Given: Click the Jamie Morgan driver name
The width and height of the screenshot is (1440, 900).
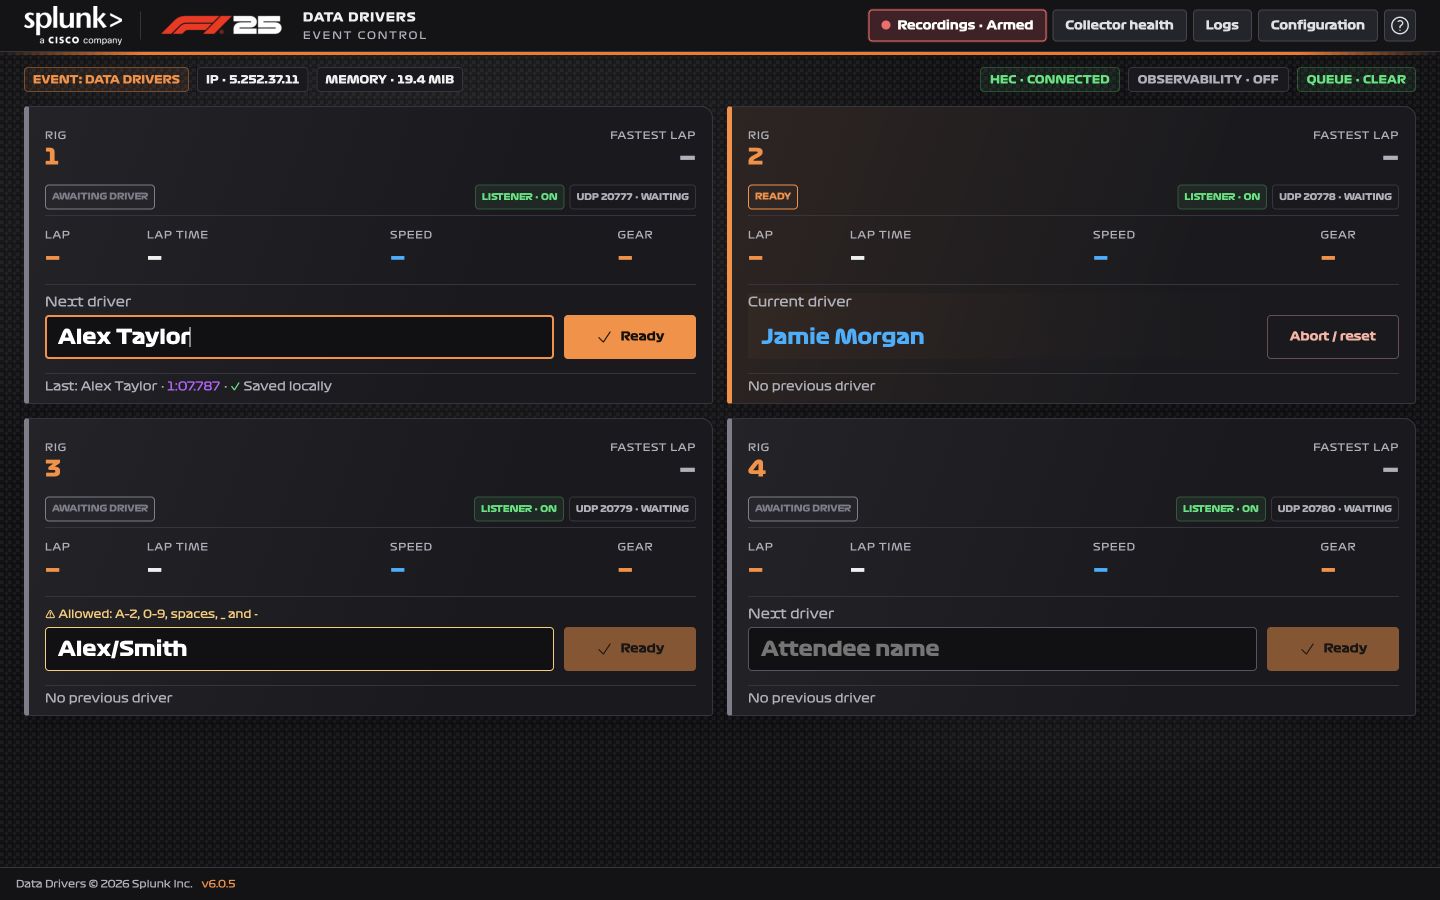Looking at the screenshot, I should tap(842, 337).
